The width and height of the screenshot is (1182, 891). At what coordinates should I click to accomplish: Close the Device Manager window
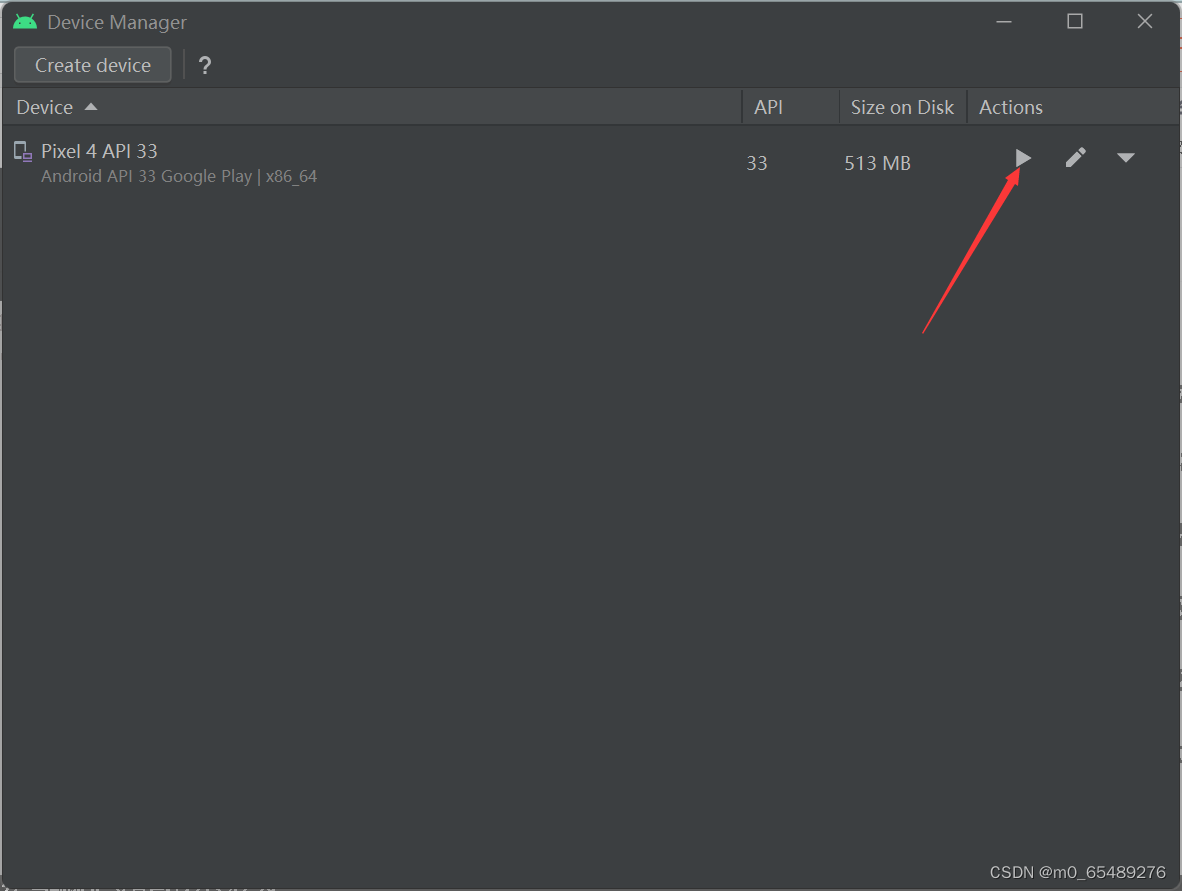click(x=1144, y=21)
